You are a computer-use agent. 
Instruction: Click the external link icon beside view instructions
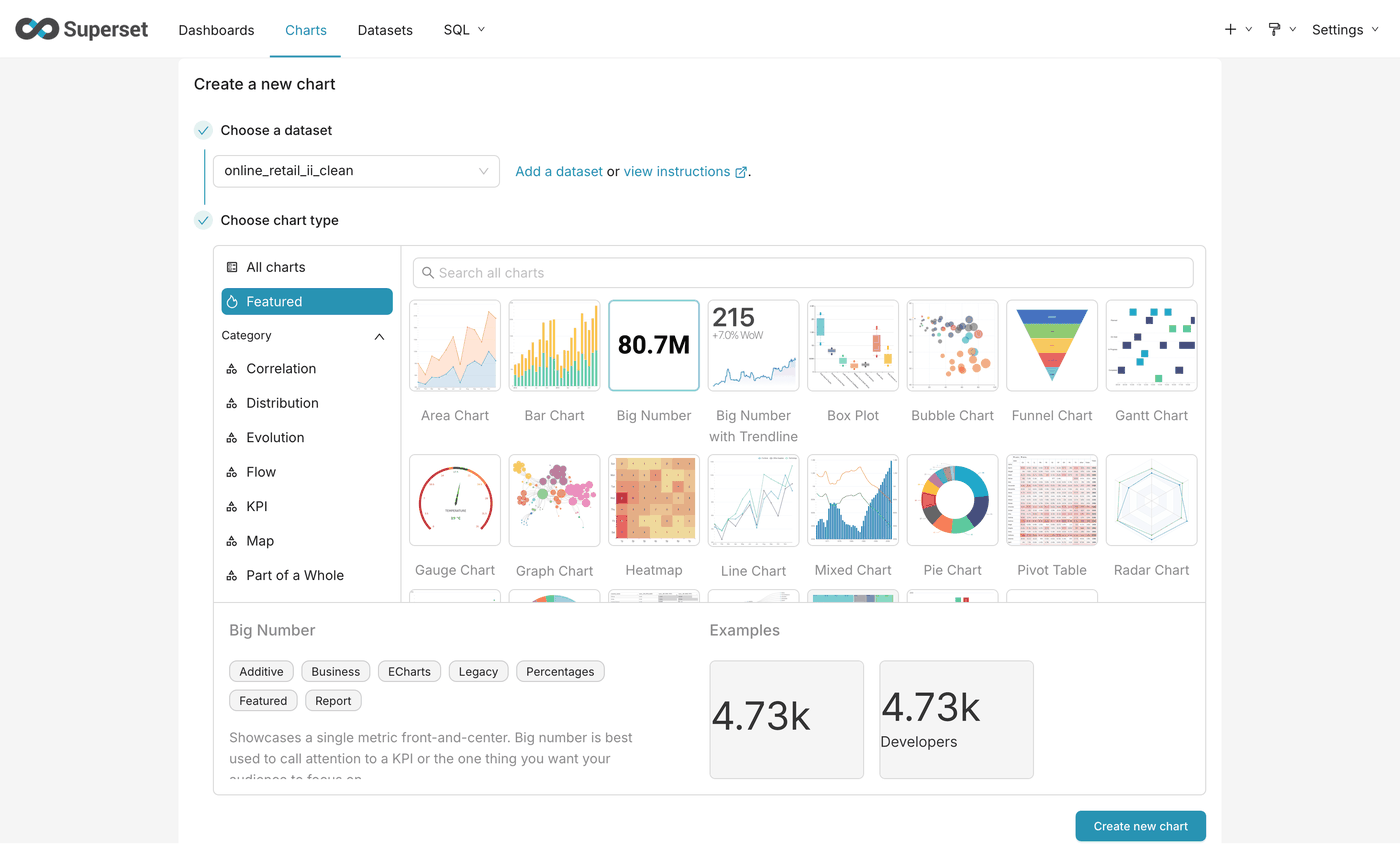(x=741, y=172)
